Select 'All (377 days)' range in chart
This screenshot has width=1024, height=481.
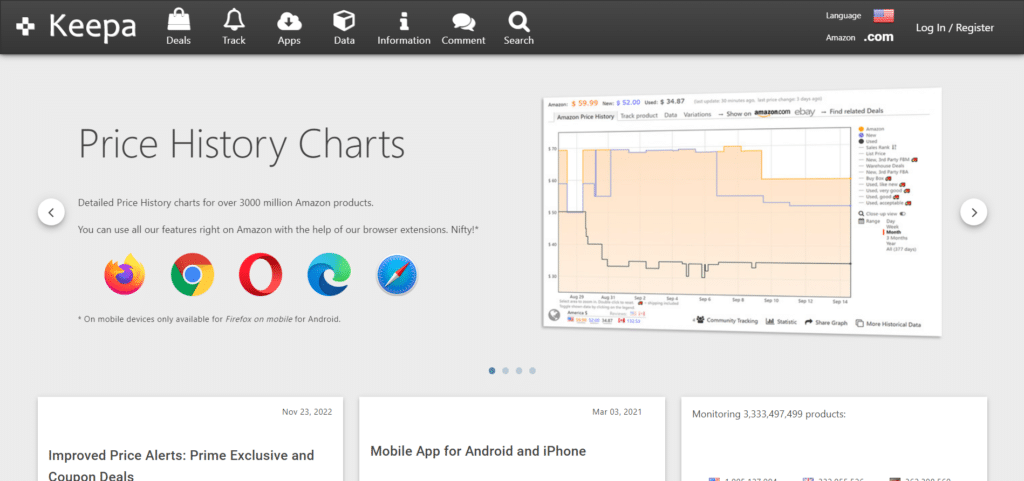(x=901, y=249)
